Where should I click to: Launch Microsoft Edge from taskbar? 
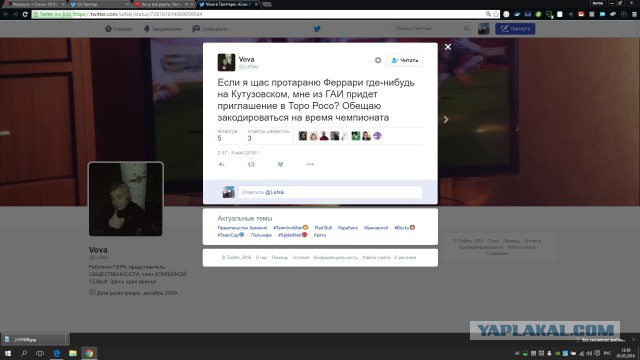coord(56,353)
